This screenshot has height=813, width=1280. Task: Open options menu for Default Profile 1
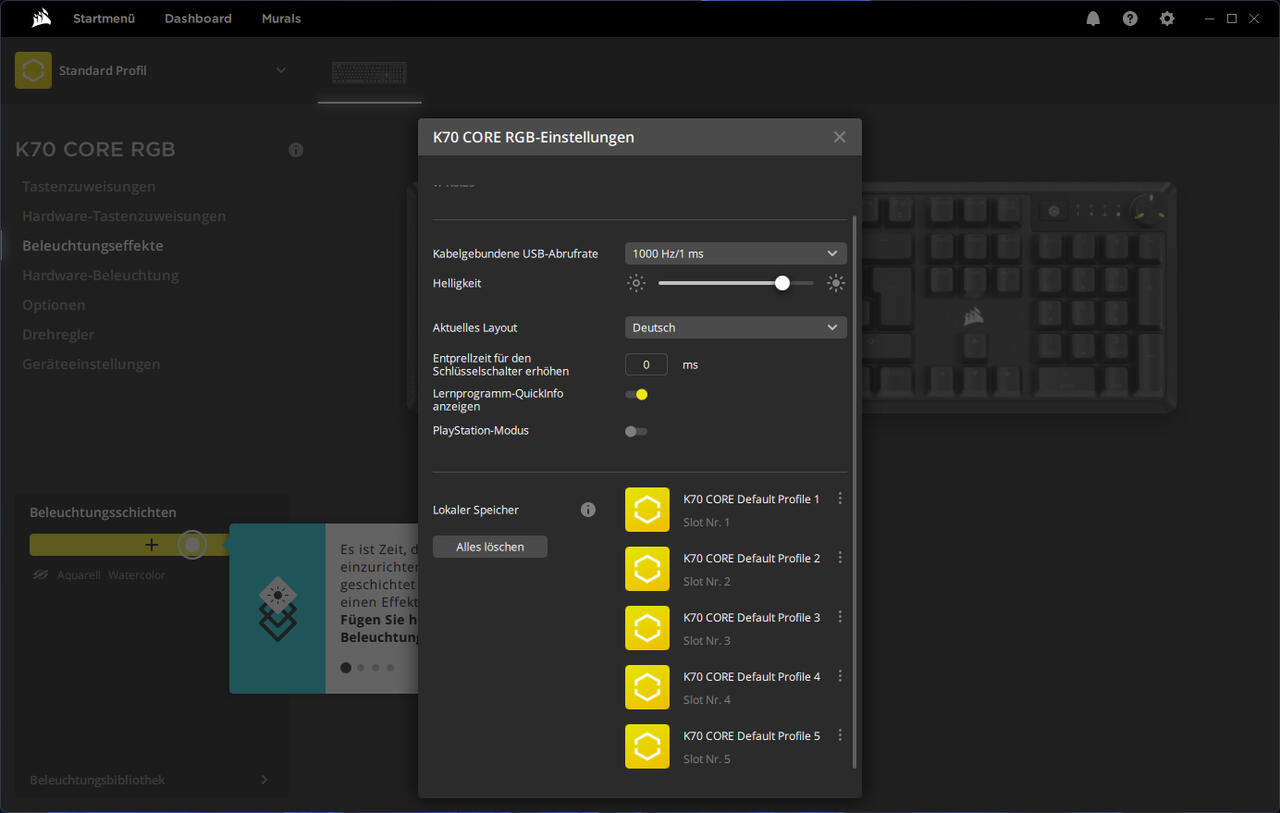pyautogui.click(x=840, y=498)
